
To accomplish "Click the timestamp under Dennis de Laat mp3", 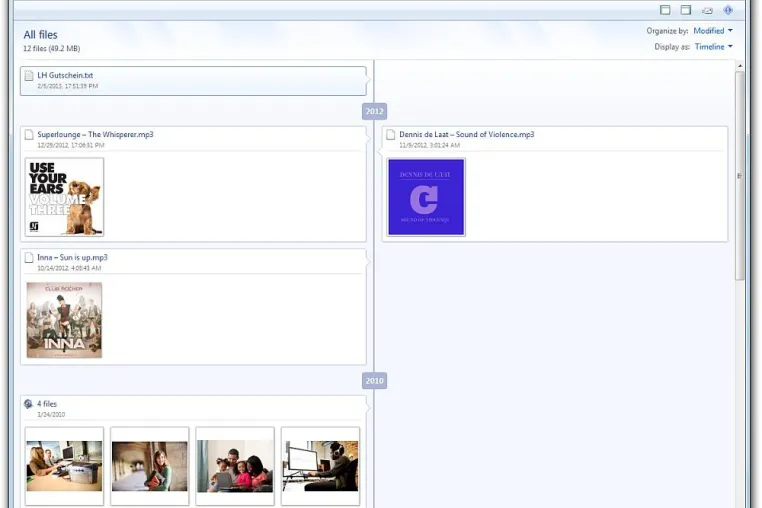I will tap(430, 145).
